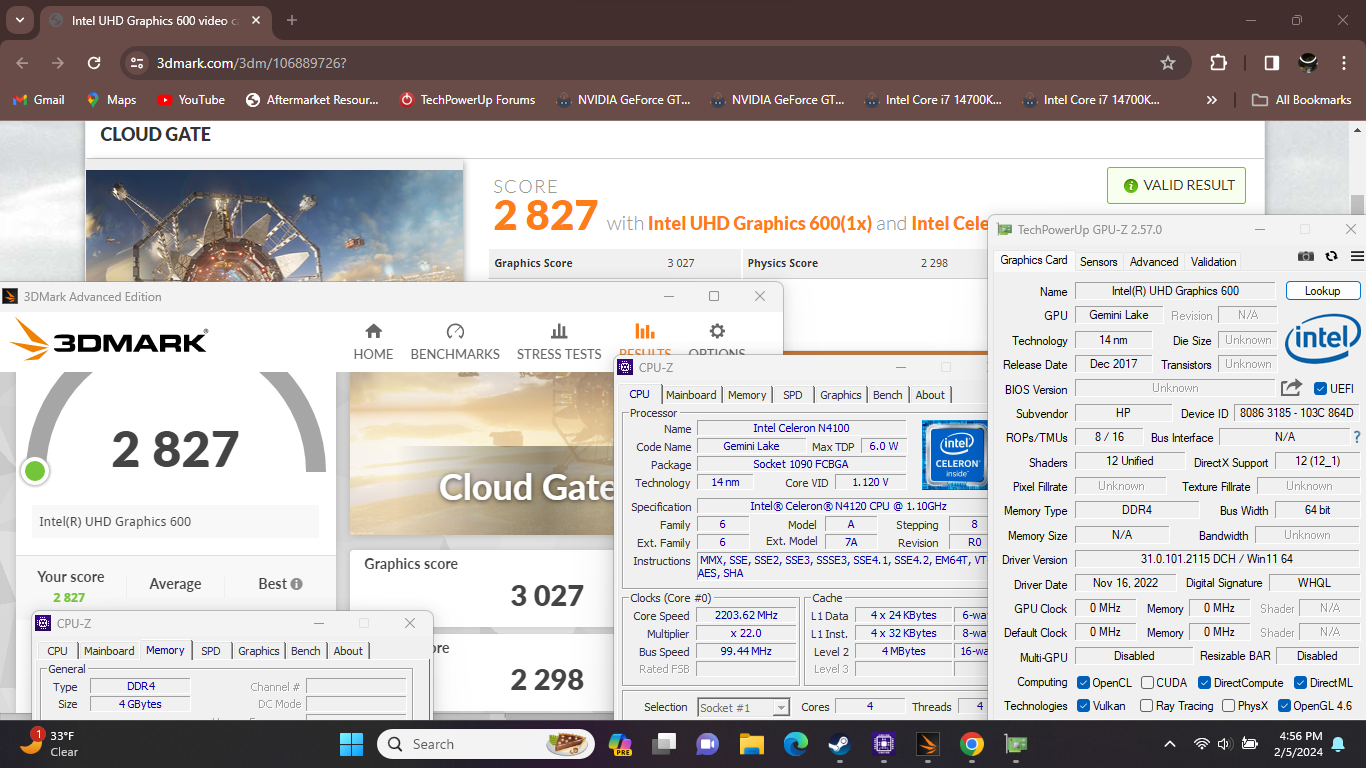
Task: Click the Chrome reload page icon
Action: pos(94,63)
